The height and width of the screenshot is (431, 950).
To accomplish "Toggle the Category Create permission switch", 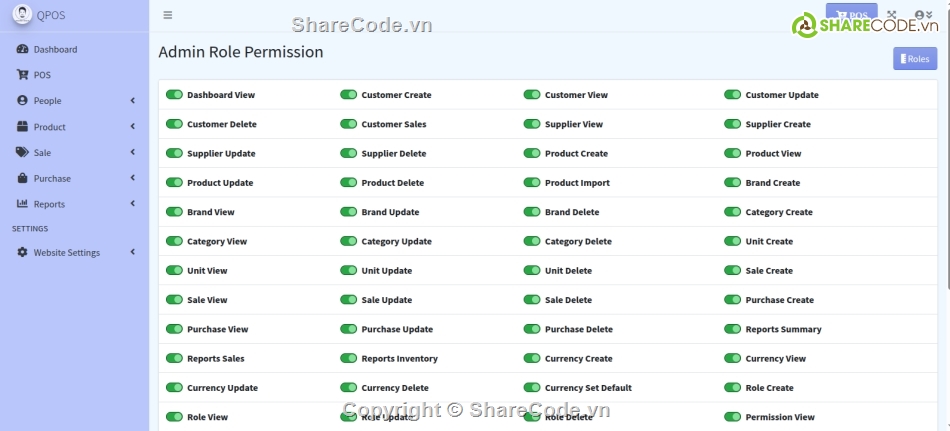I will tap(732, 212).
